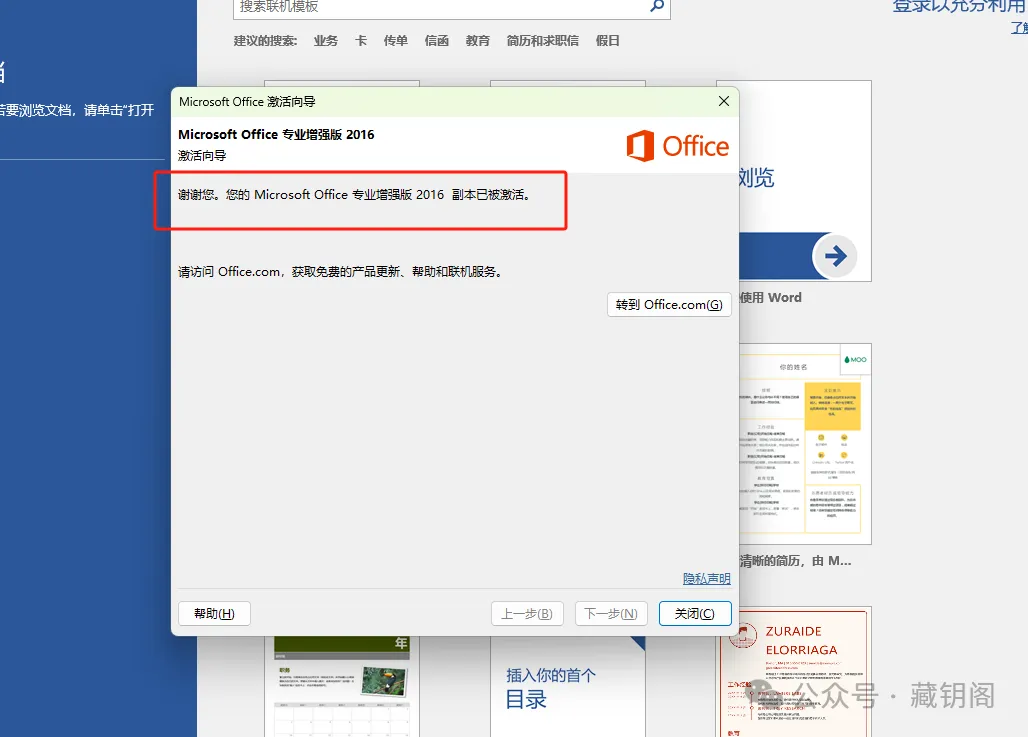Click 登录以充分利用 sign-in text
1028x737 pixels.
click(960, 6)
